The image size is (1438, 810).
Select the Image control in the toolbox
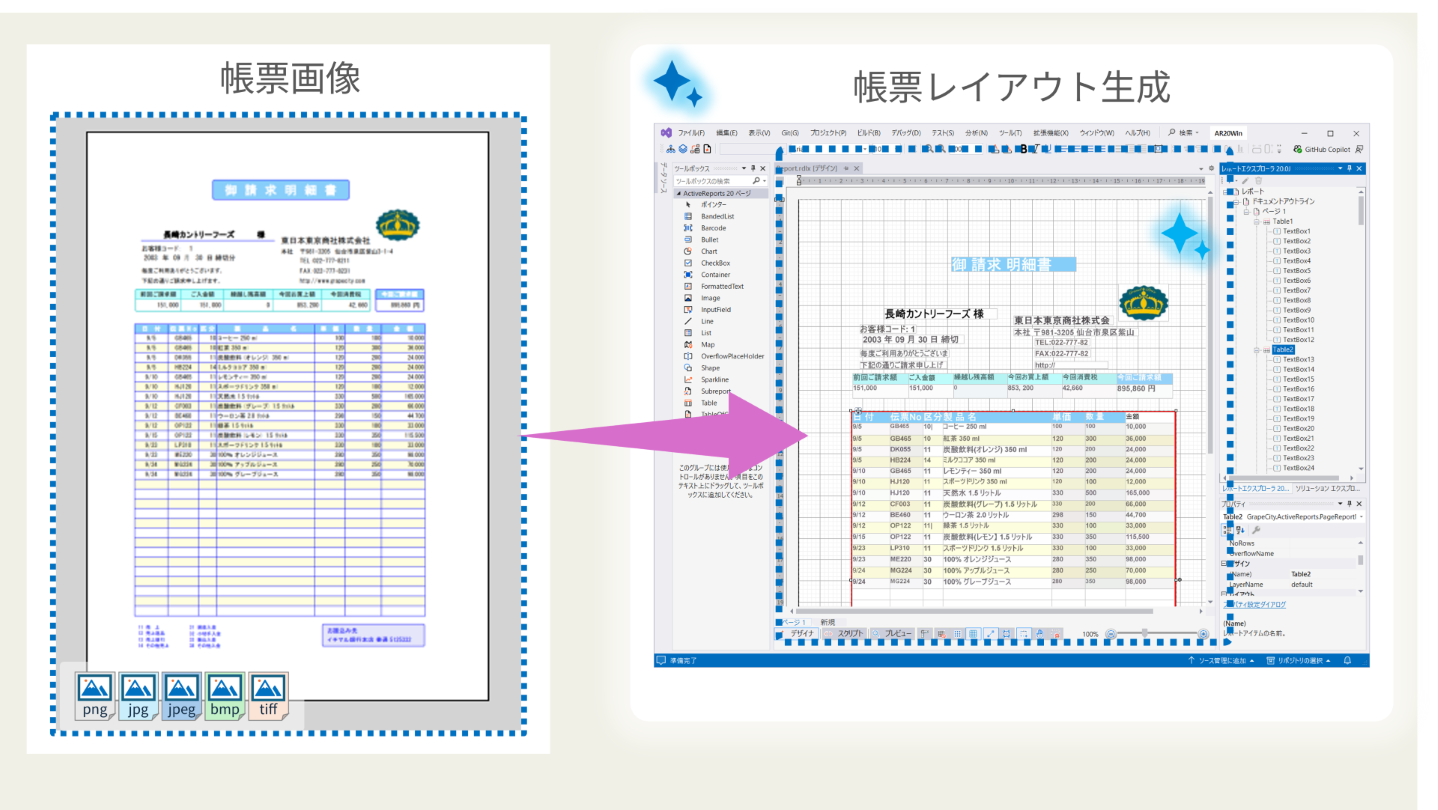[x=710, y=298]
